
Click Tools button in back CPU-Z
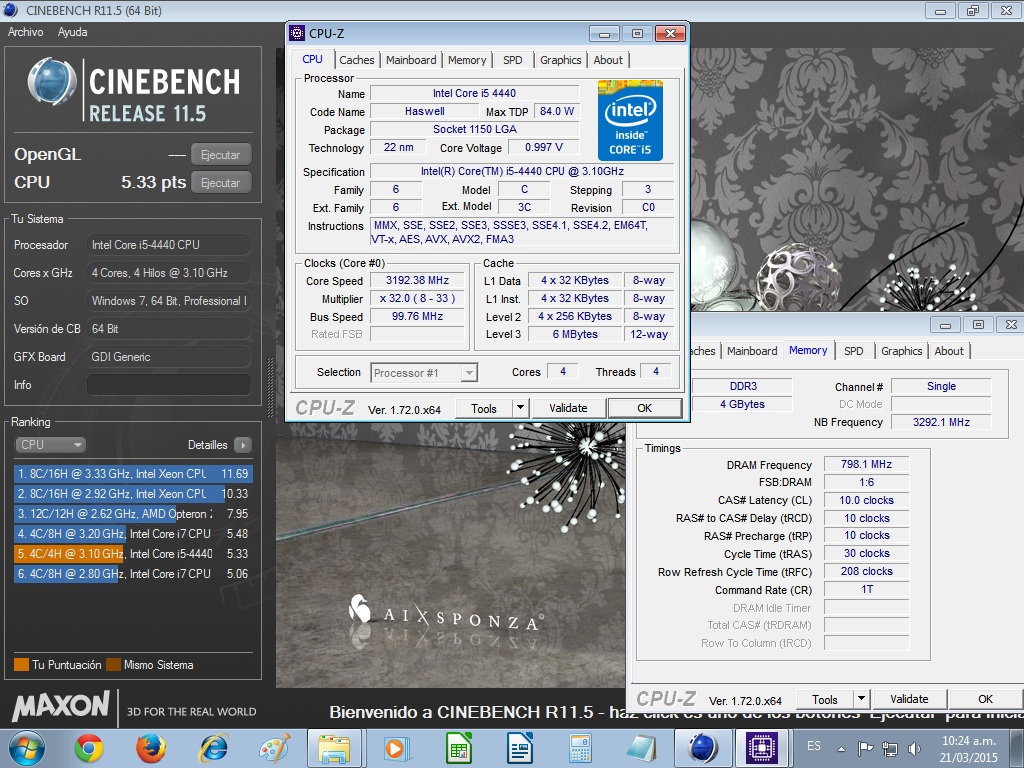(825, 699)
